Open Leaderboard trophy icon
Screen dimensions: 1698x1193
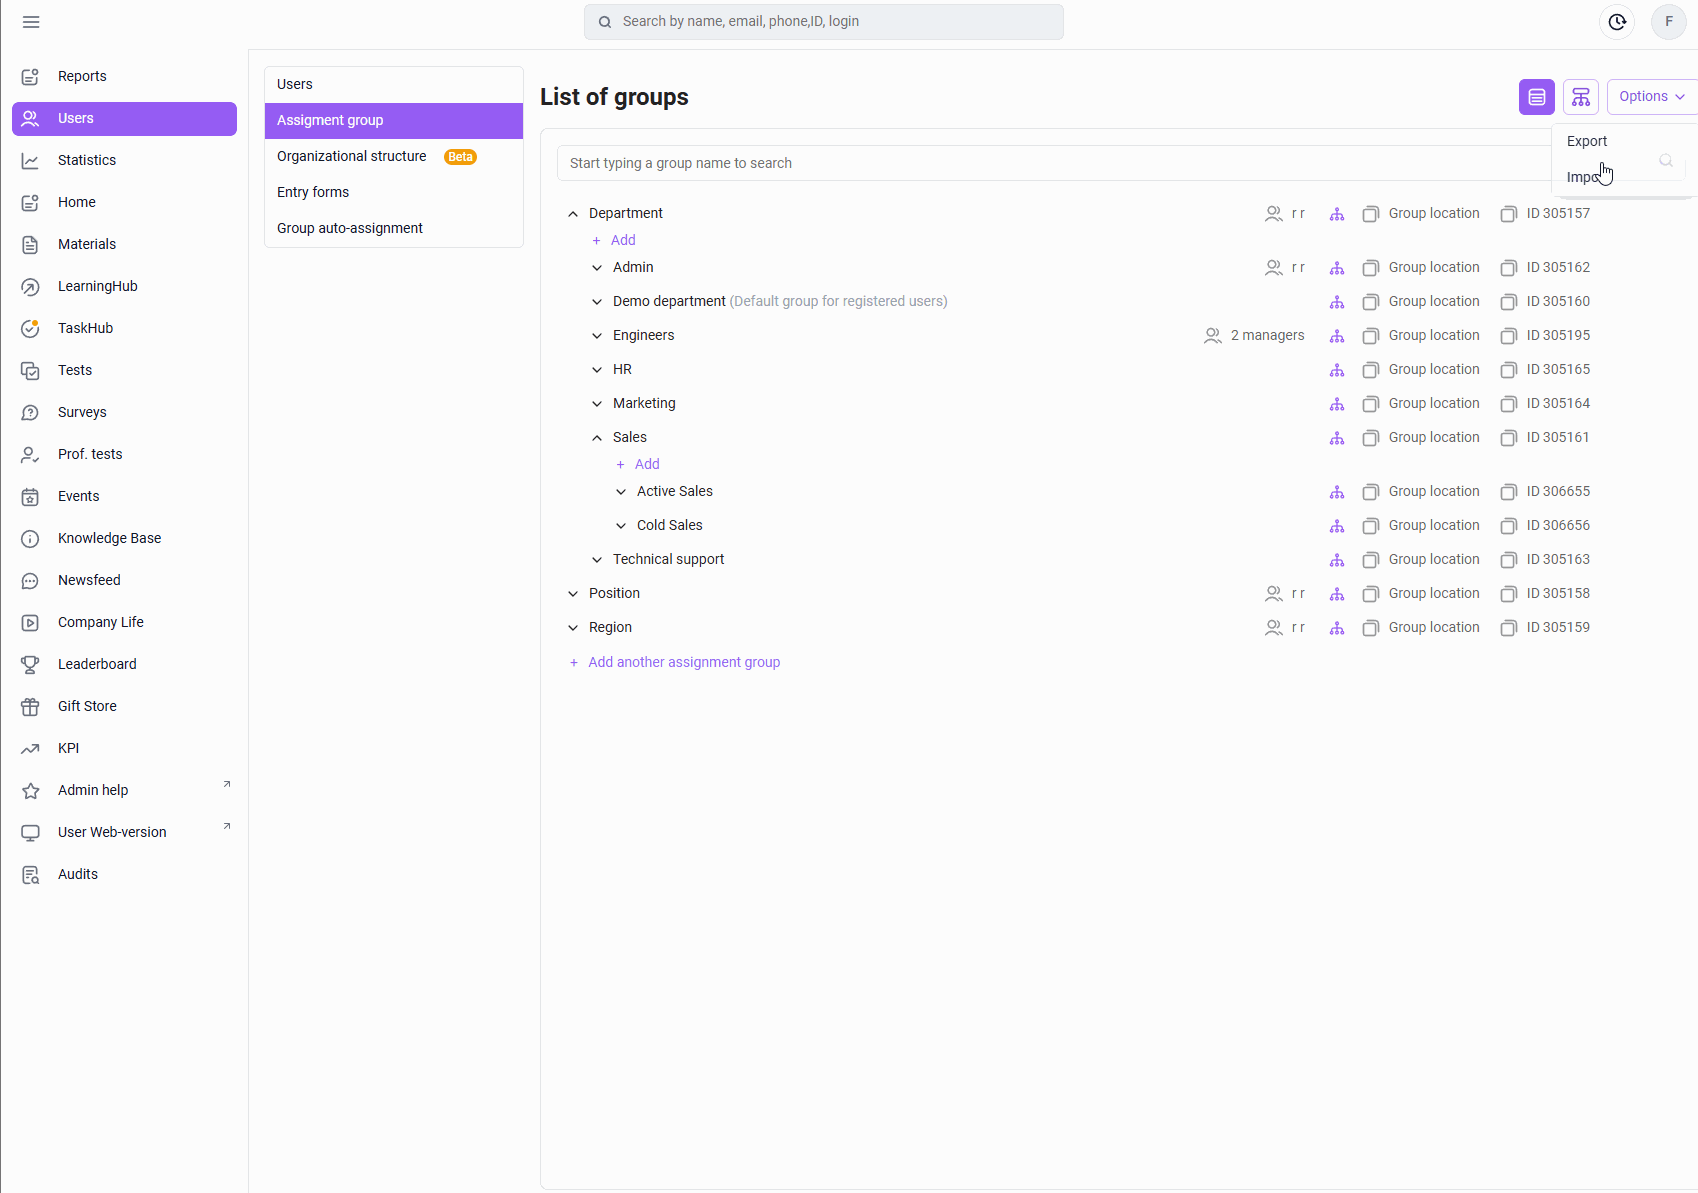point(31,664)
